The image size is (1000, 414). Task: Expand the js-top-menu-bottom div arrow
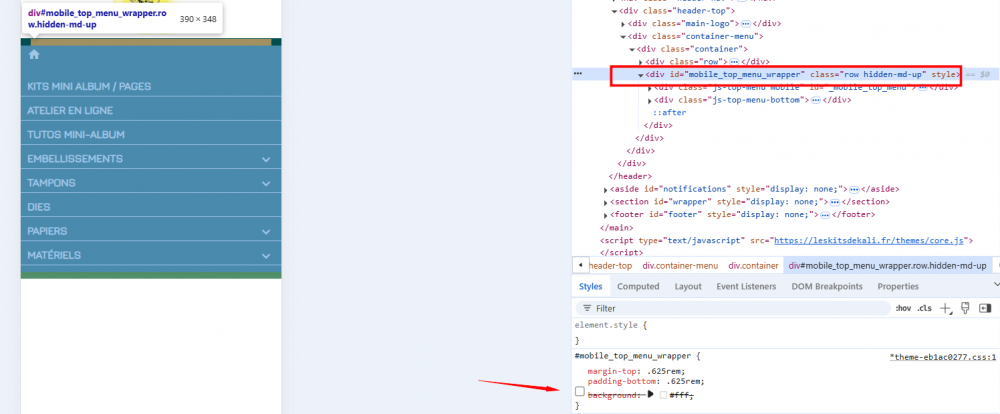pyautogui.click(x=650, y=100)
